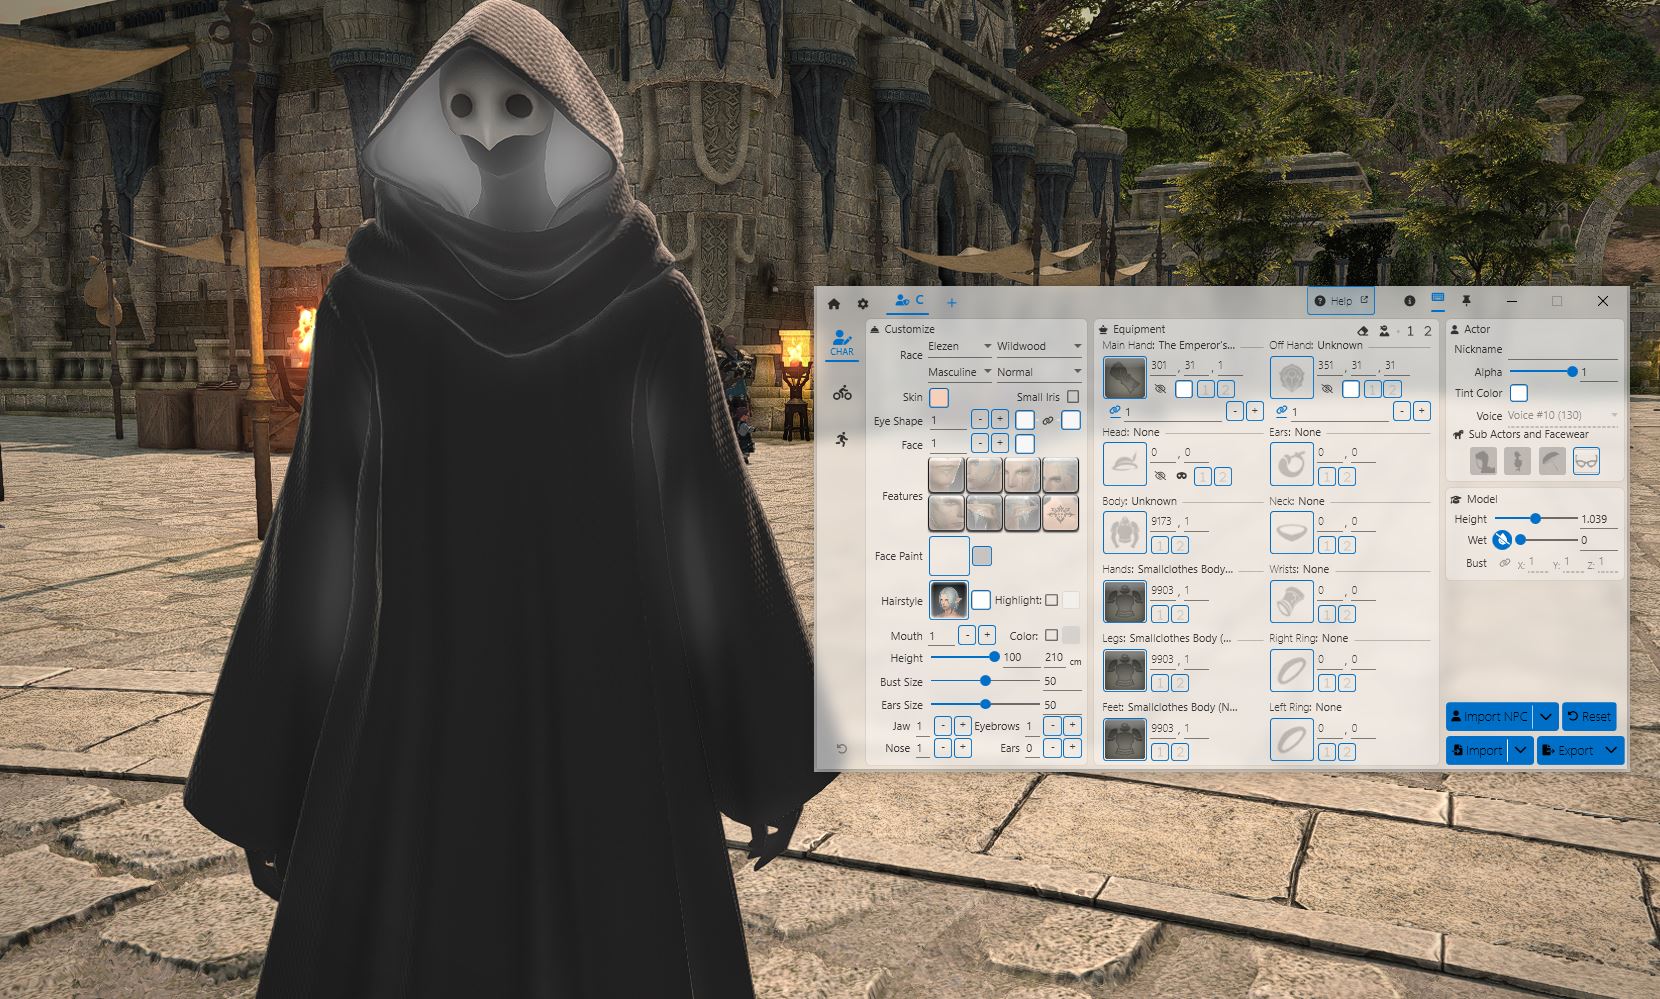
Task: Collapse the Customize panel header
Action: point(903,329)
